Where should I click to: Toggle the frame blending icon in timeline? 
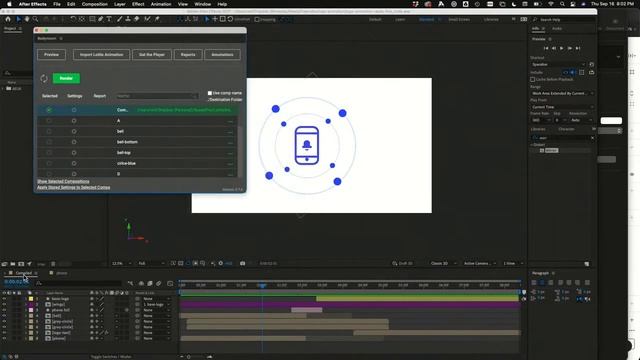pos(150,283)
